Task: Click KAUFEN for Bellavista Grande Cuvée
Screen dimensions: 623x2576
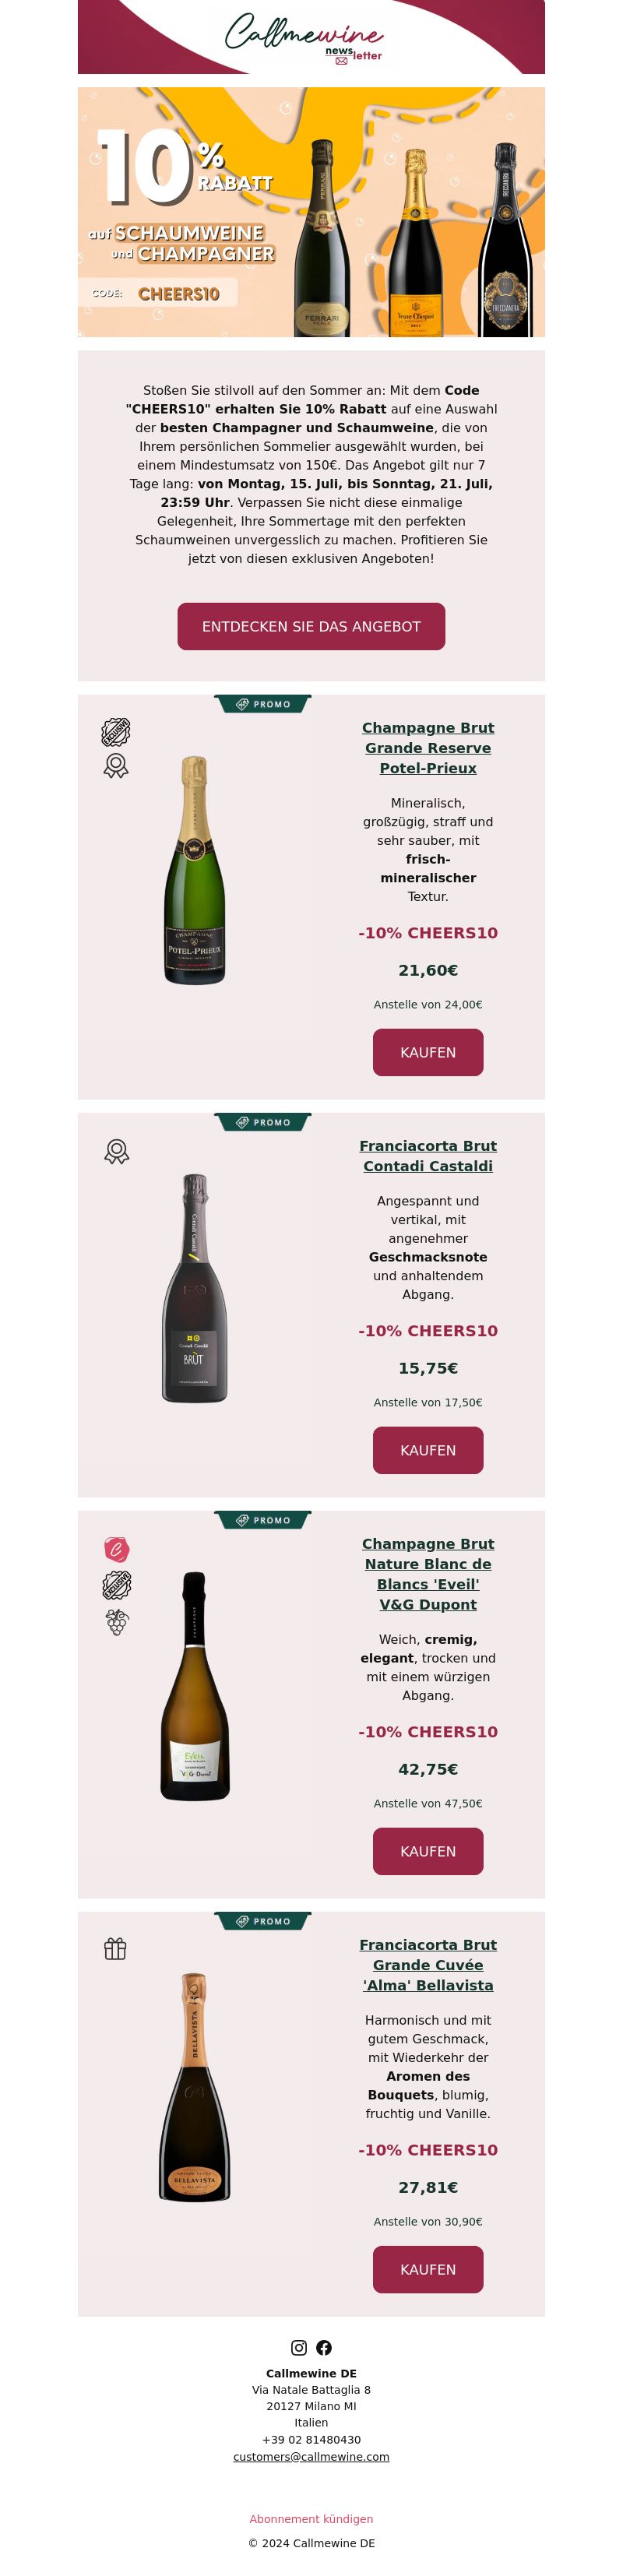Action: [x=428, y=2269]
